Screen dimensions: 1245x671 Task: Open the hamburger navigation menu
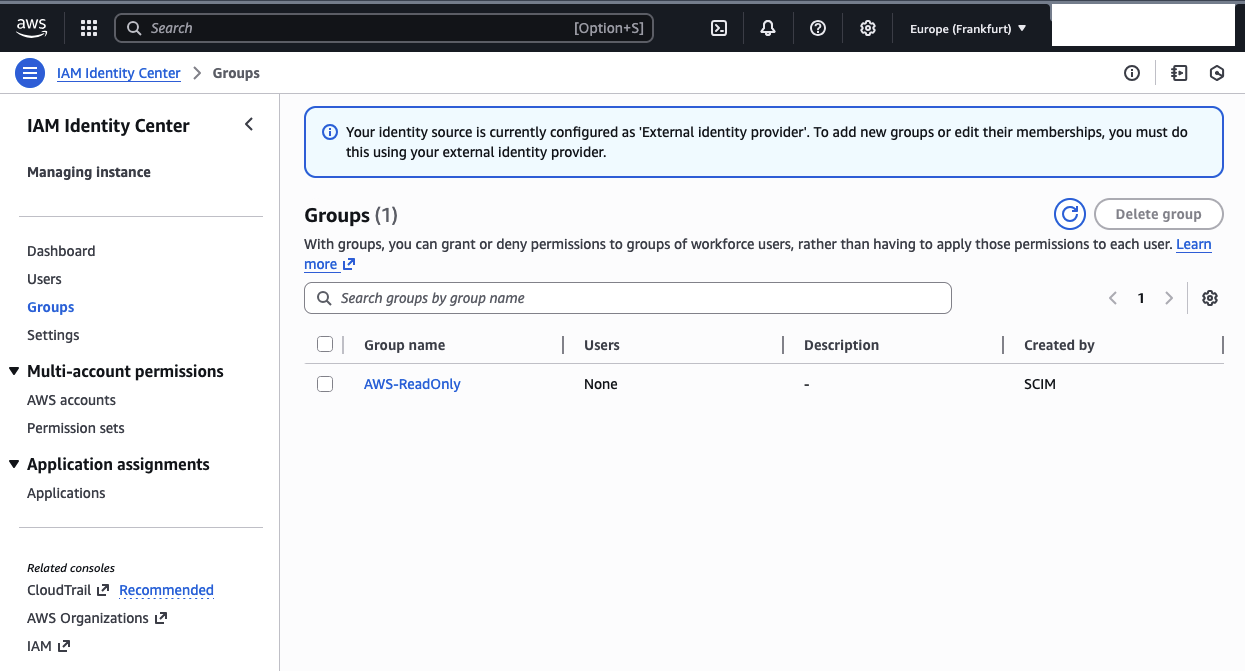[30, 72]
